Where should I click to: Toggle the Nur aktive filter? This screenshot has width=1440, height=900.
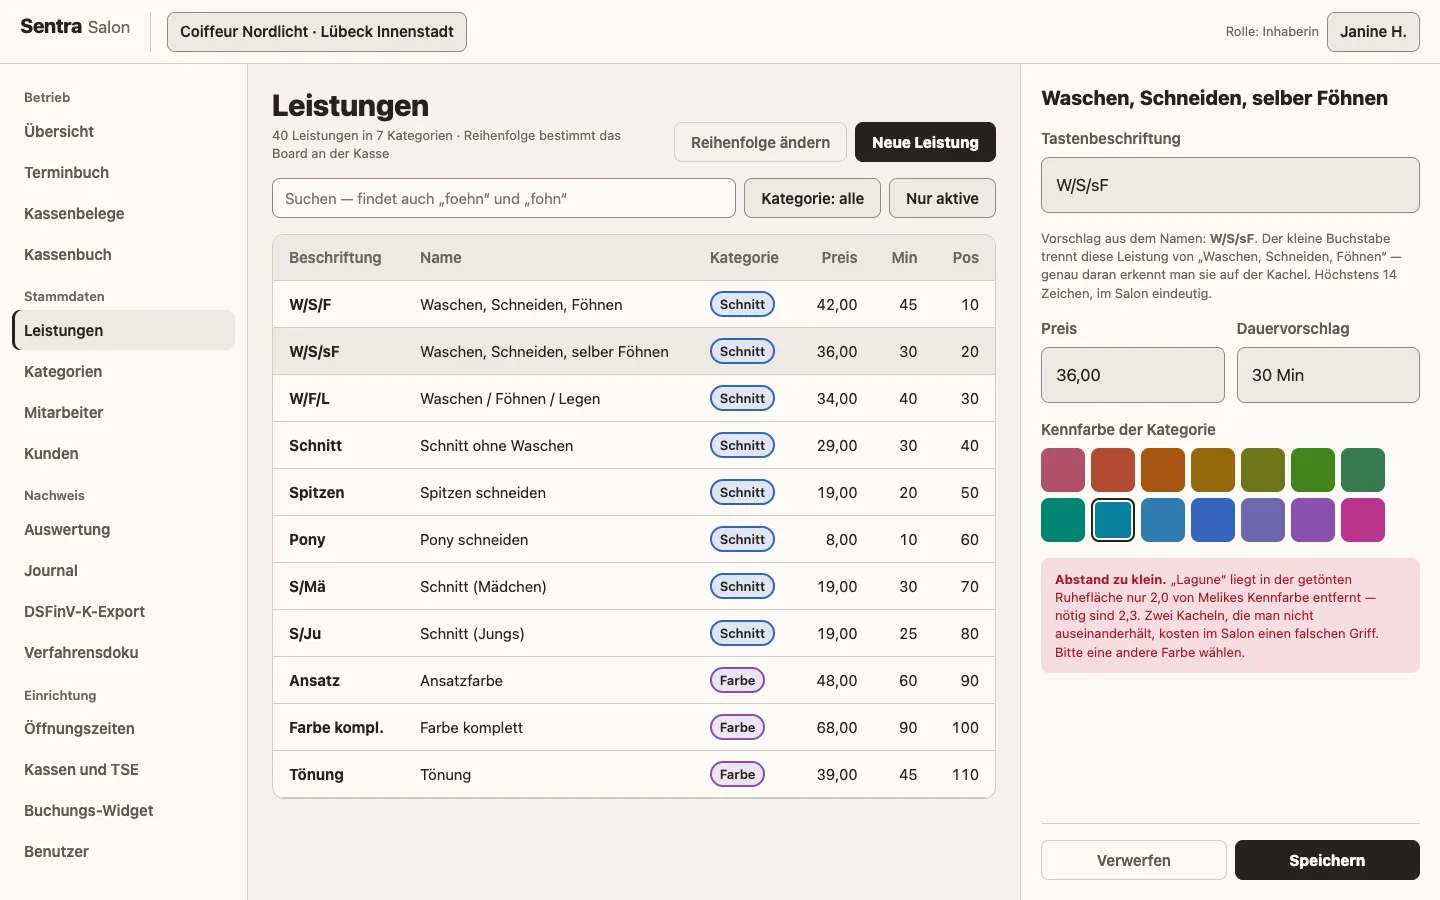click(942, 198)
